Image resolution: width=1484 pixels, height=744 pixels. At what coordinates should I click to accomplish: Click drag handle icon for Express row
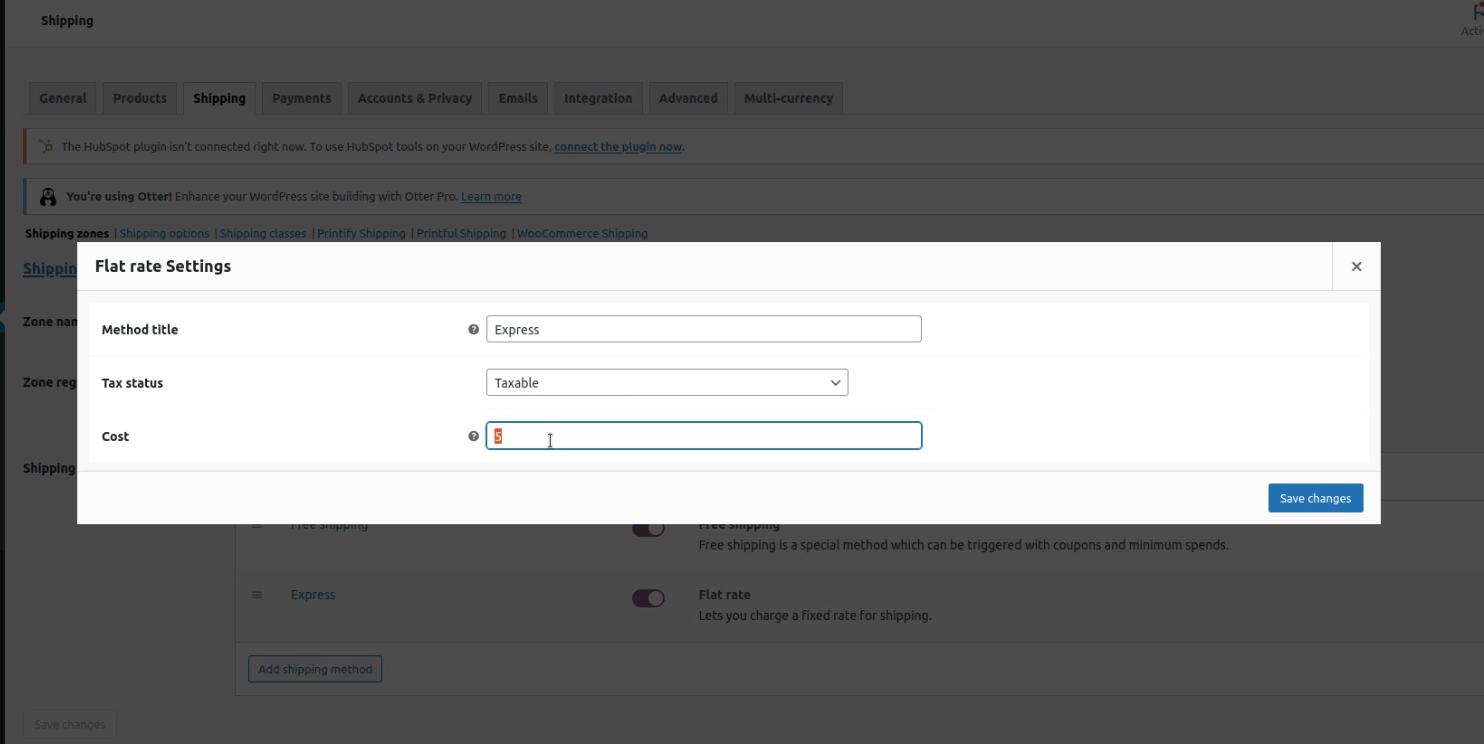click(x=256, y=595)
